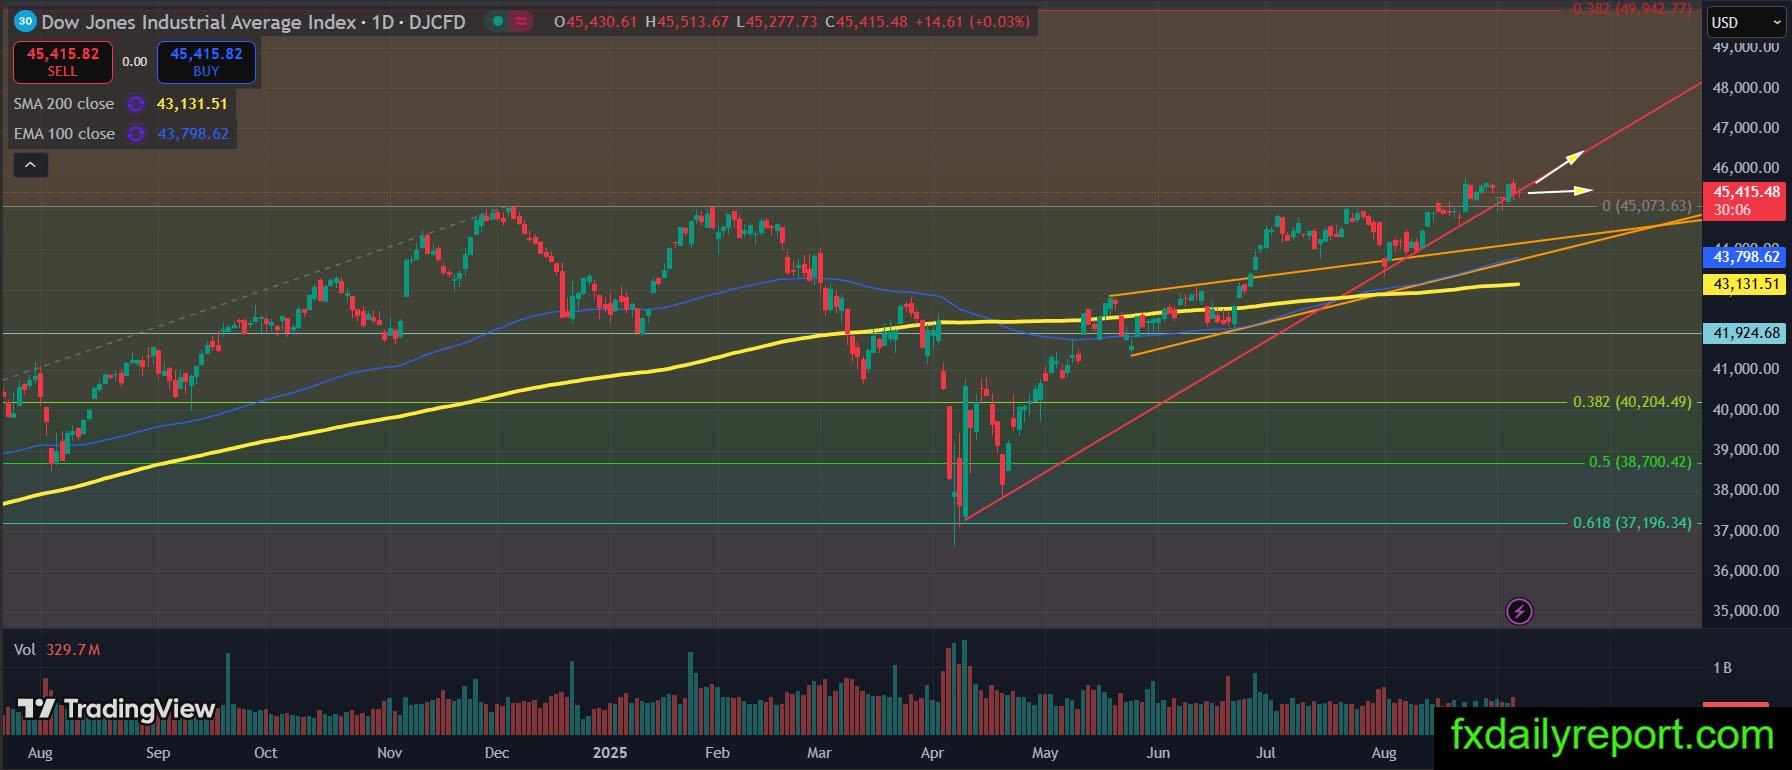
Task: Click the Jul label on the time axis
Action: click(x=1266, y=753)
